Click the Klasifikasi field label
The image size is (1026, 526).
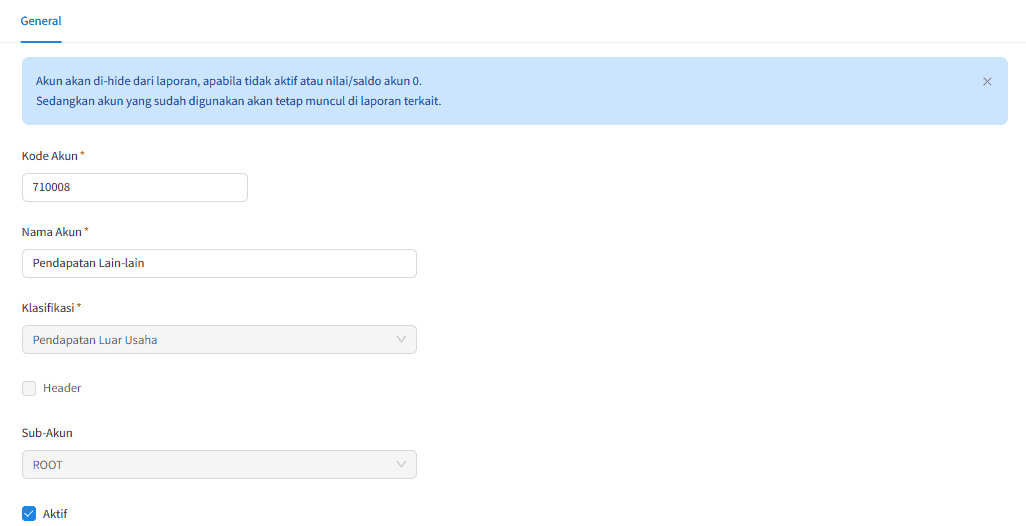pyautogui.click(x=48, y=308)
